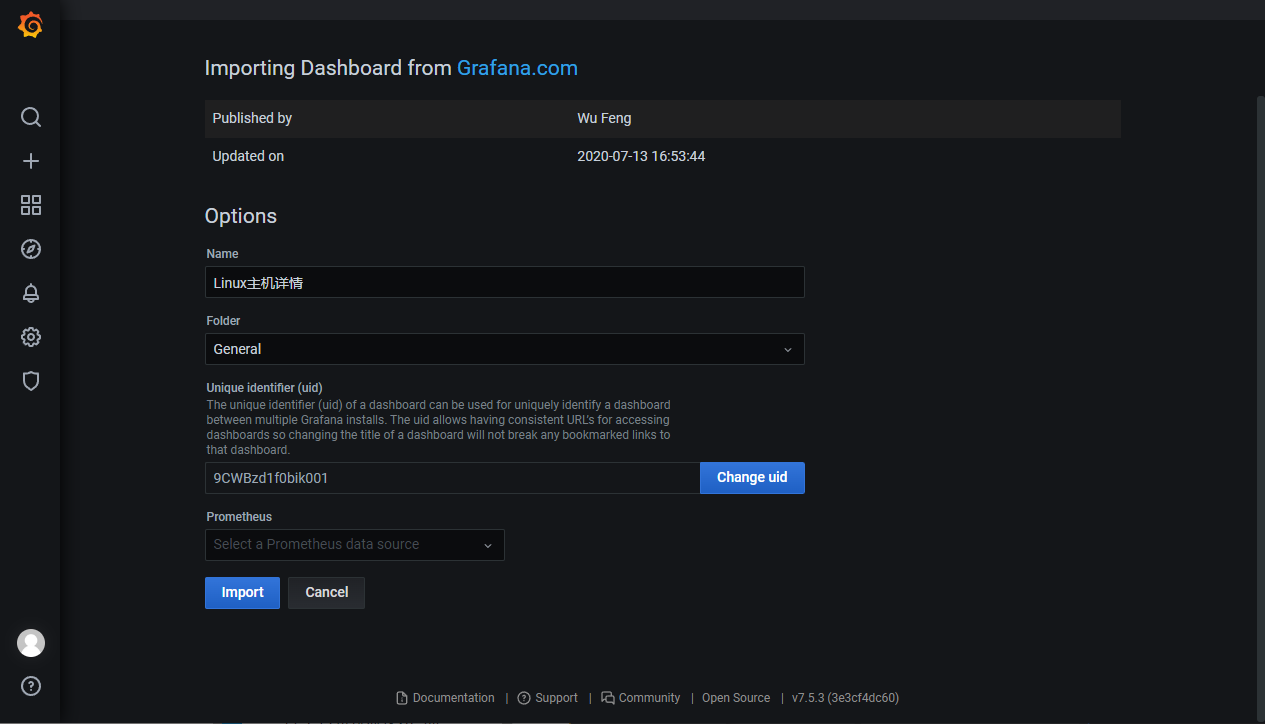Click the Cancel button
Image resolution: width=1265 pixels, height=724 pixels.
[326, 593]
